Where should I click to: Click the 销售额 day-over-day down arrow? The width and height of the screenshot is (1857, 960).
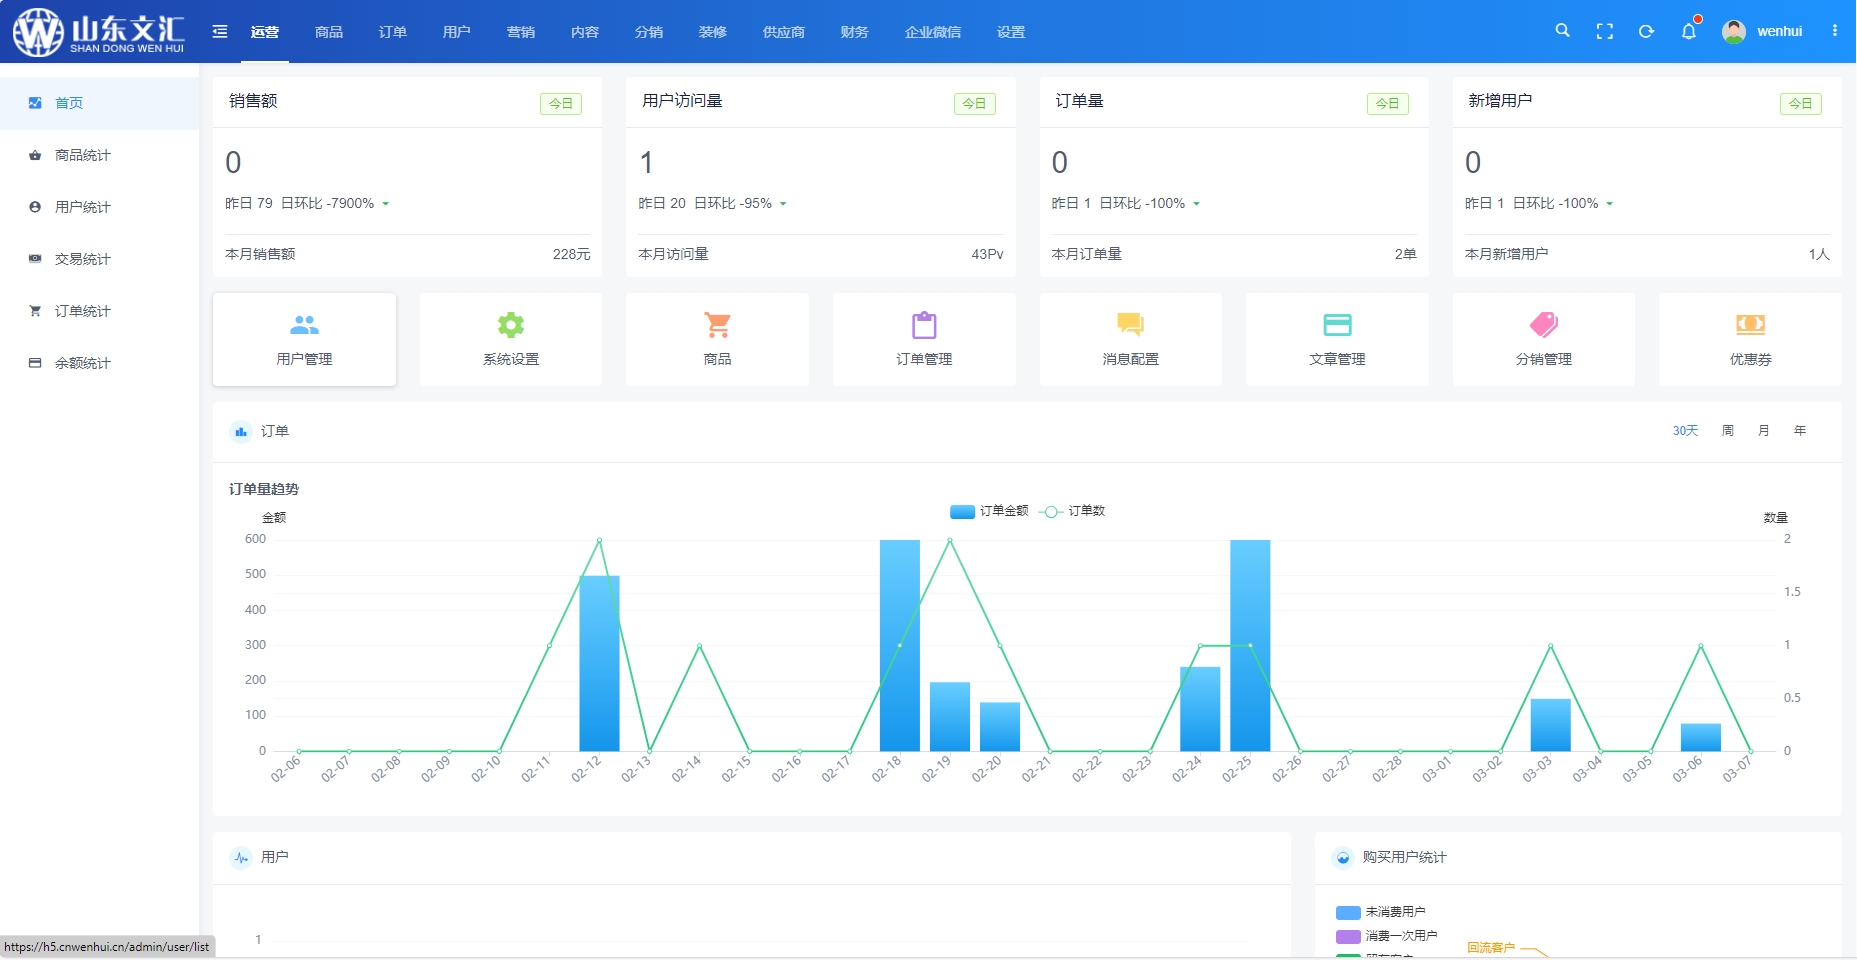(386, 204)
